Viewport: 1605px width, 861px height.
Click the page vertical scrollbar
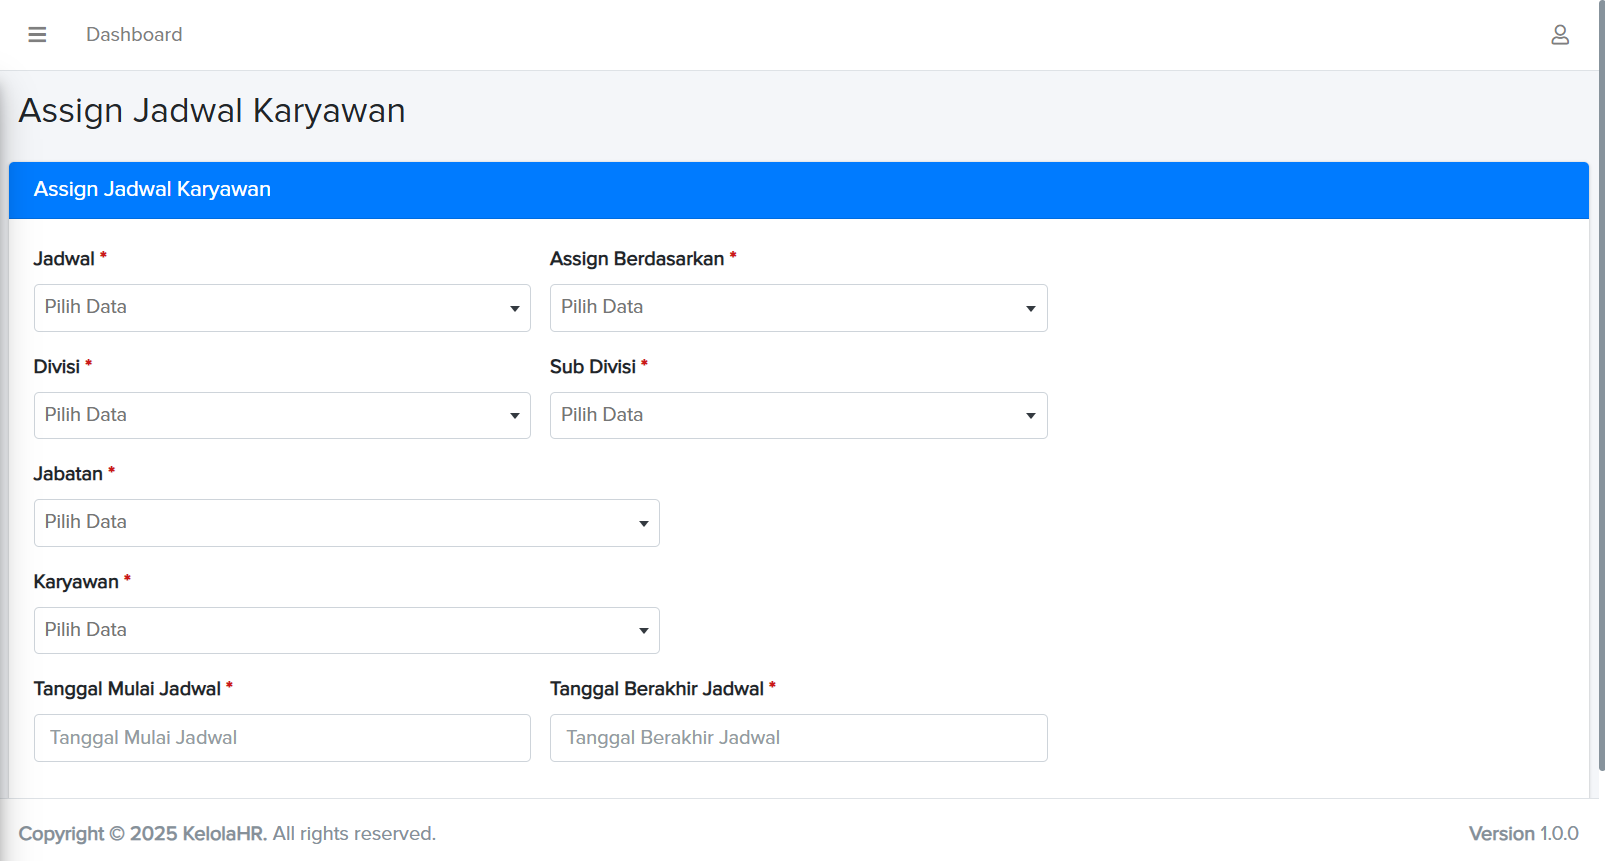coord(1600,400)
